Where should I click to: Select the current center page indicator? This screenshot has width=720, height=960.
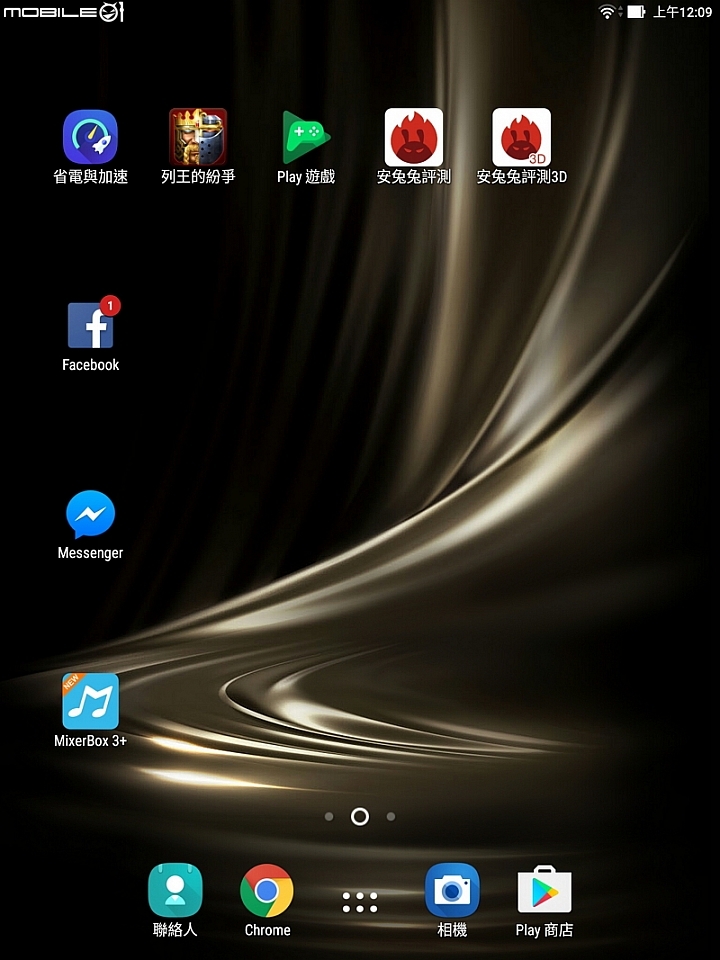tap(360, 816)
